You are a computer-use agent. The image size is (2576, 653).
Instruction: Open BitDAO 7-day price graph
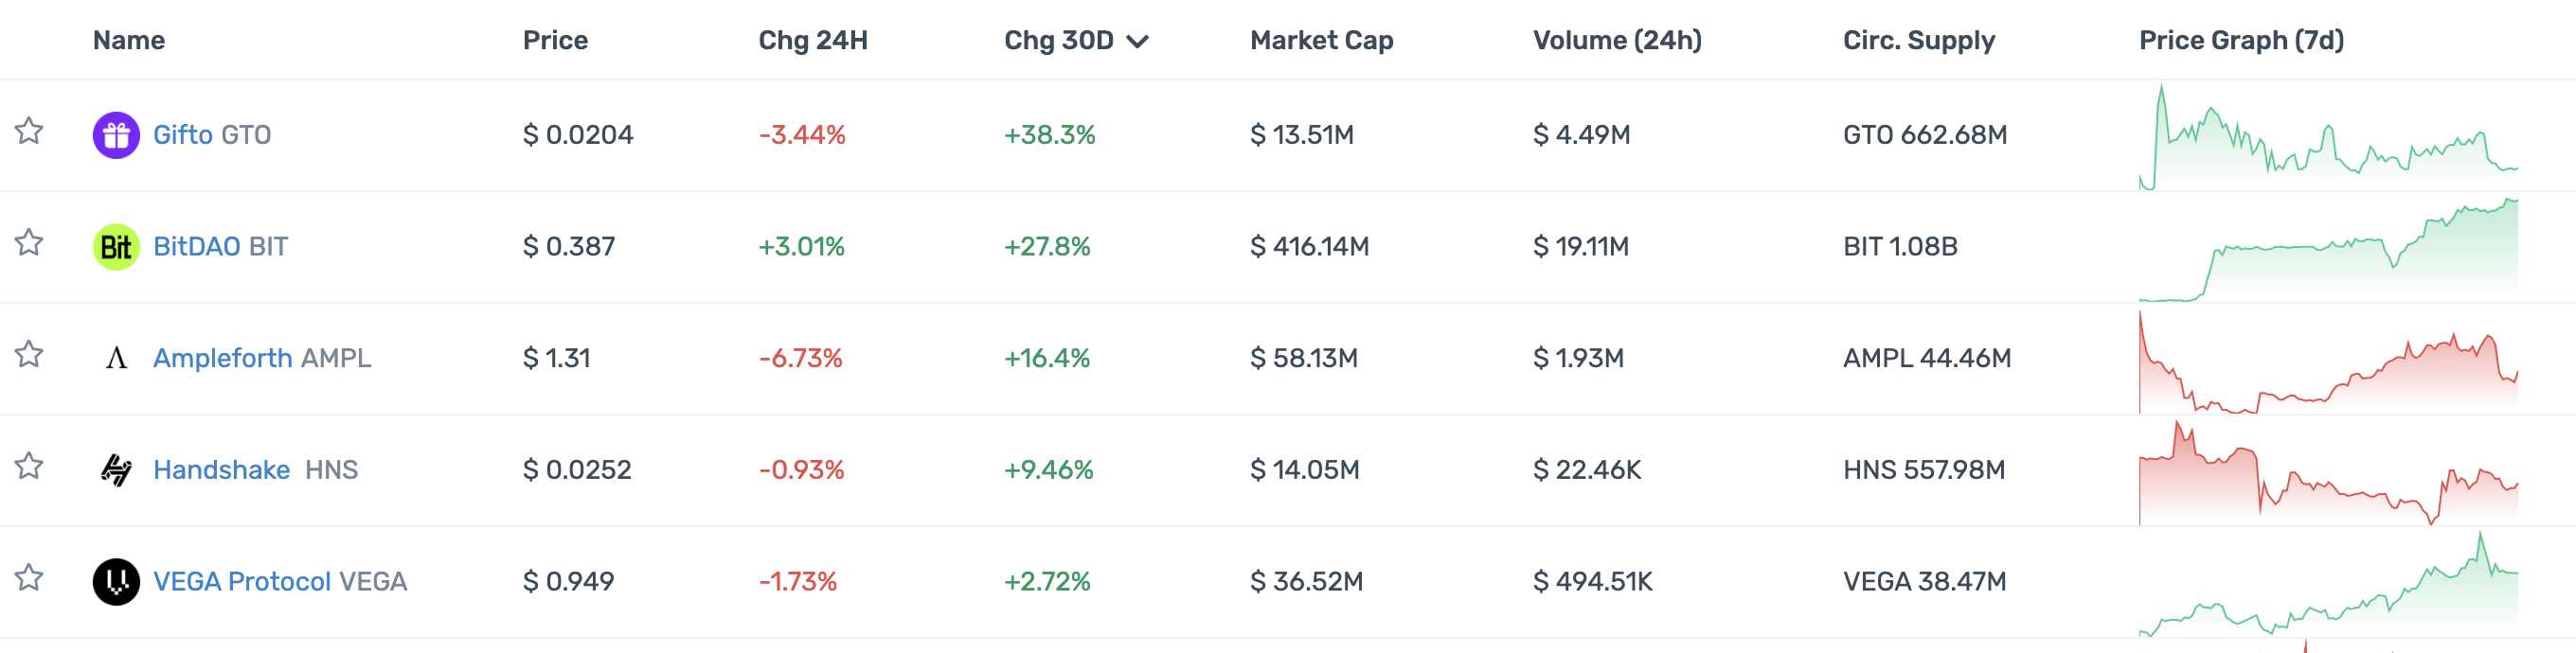click(x=2328, y=250)
